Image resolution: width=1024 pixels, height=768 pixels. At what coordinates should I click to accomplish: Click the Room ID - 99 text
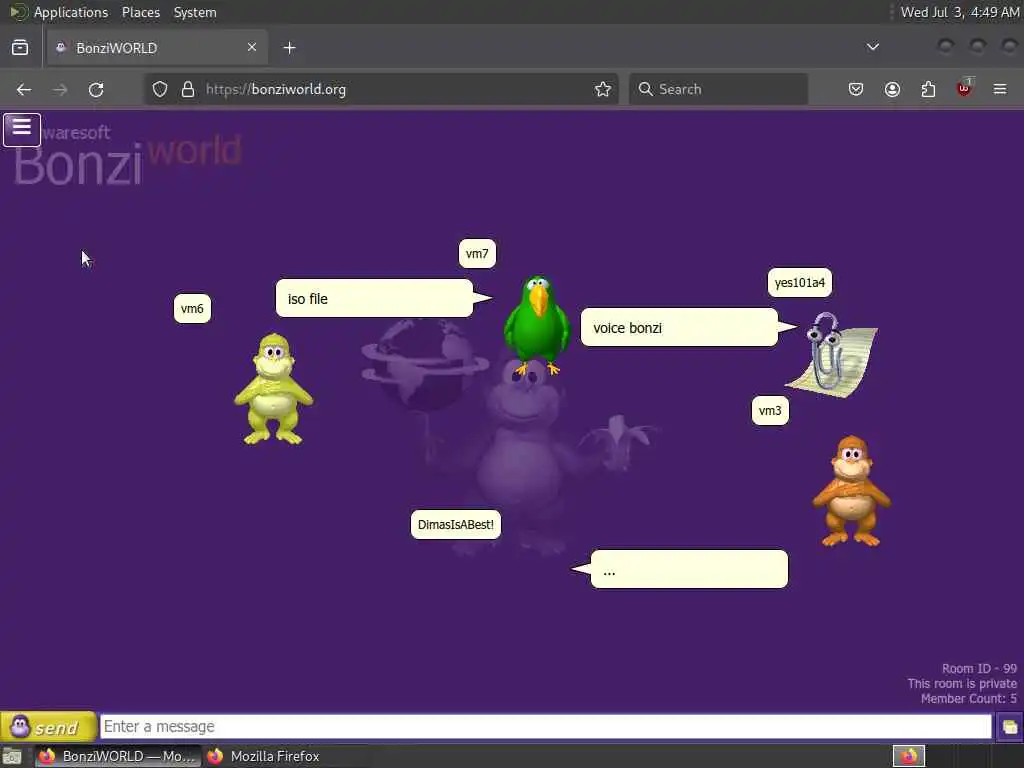click(x=979, y=669)
